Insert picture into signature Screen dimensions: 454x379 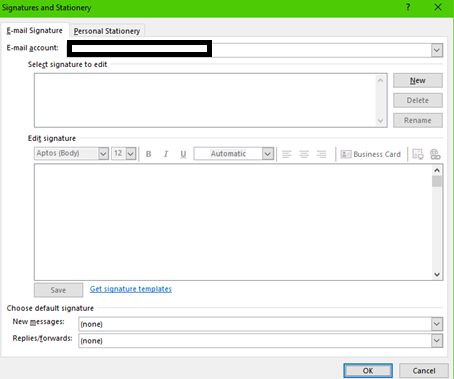click(x=418, y=154)
